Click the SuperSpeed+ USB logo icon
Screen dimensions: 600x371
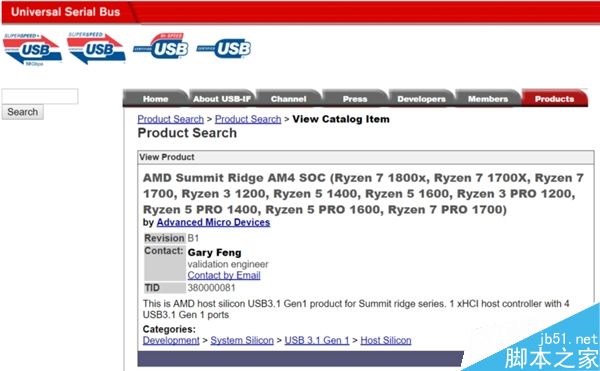pyautogui.click(x=32, y=49)
